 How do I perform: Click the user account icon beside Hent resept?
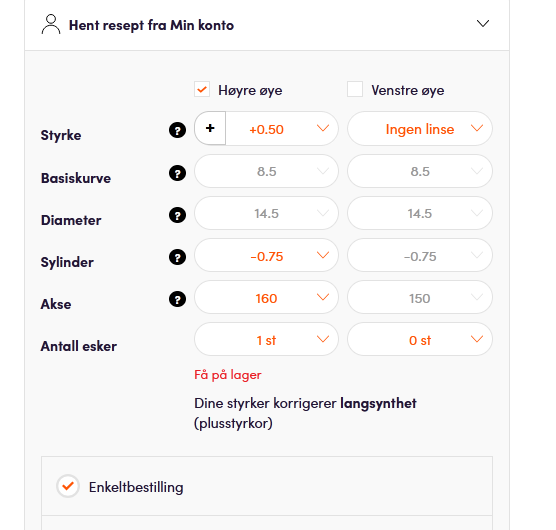[51, 24]
